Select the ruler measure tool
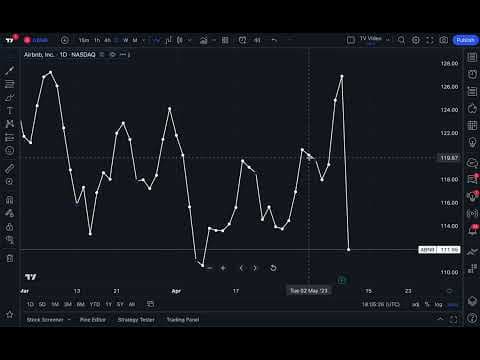 pyautogui.click(x=10, y=168)
